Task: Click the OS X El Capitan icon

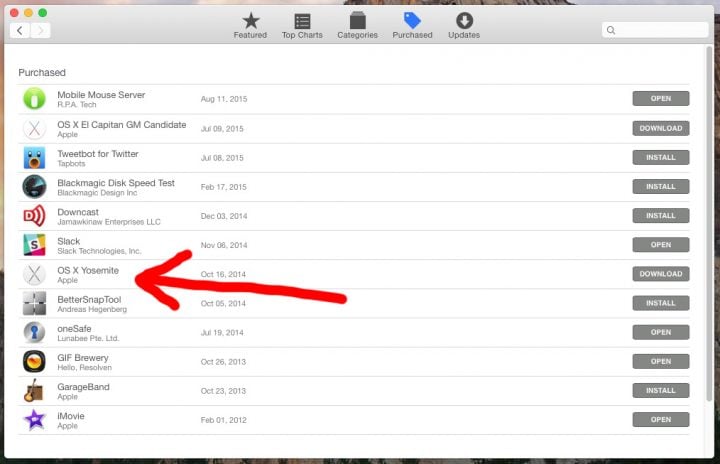Action: 34,128
